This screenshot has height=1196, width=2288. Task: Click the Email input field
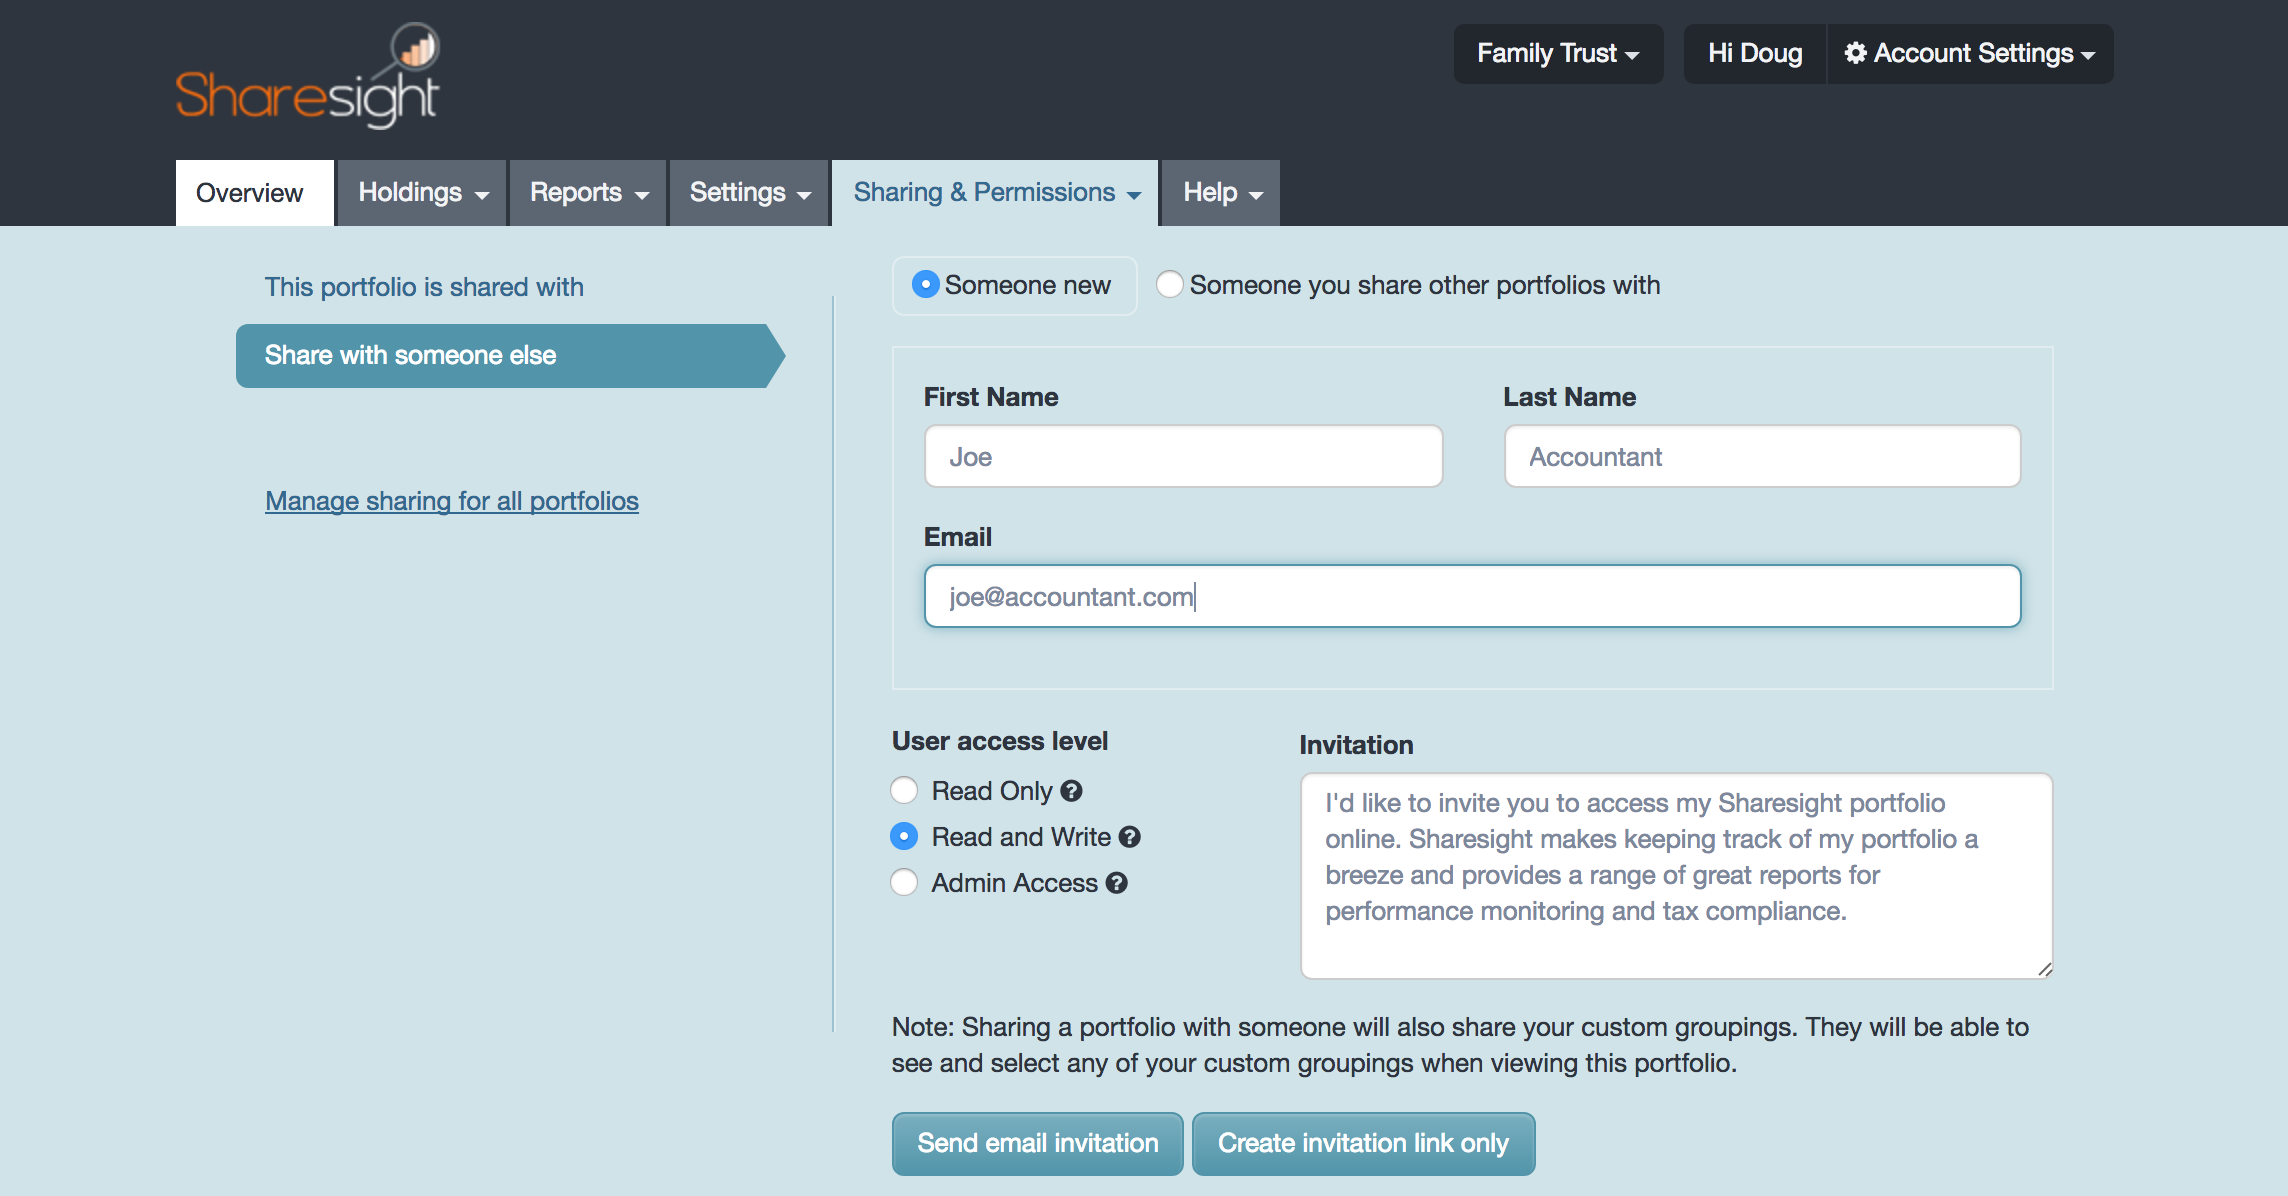pyautogui.click(x=1470, y=596)
